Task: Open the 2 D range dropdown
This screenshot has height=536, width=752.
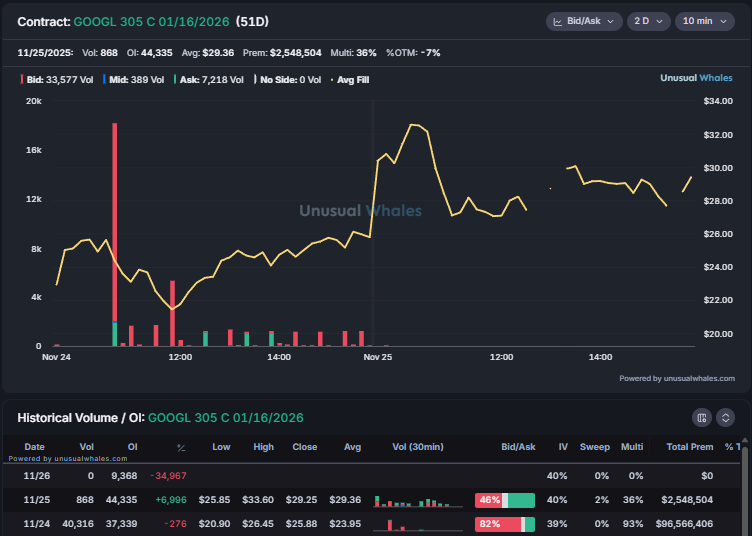Action: [x=648, y=22]
